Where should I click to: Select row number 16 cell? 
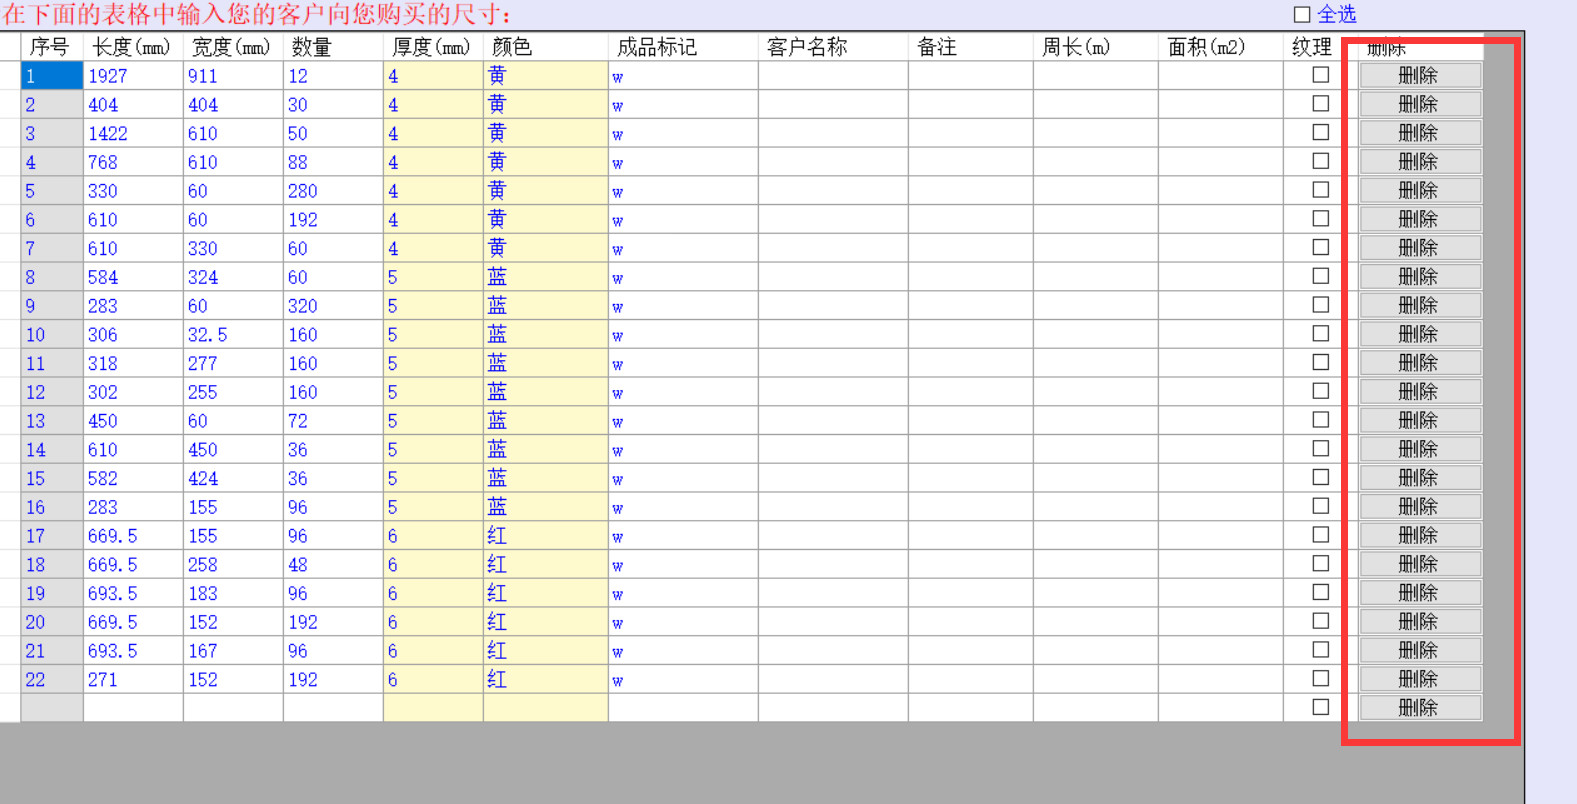pyautogui.click(x=52, y=507)
